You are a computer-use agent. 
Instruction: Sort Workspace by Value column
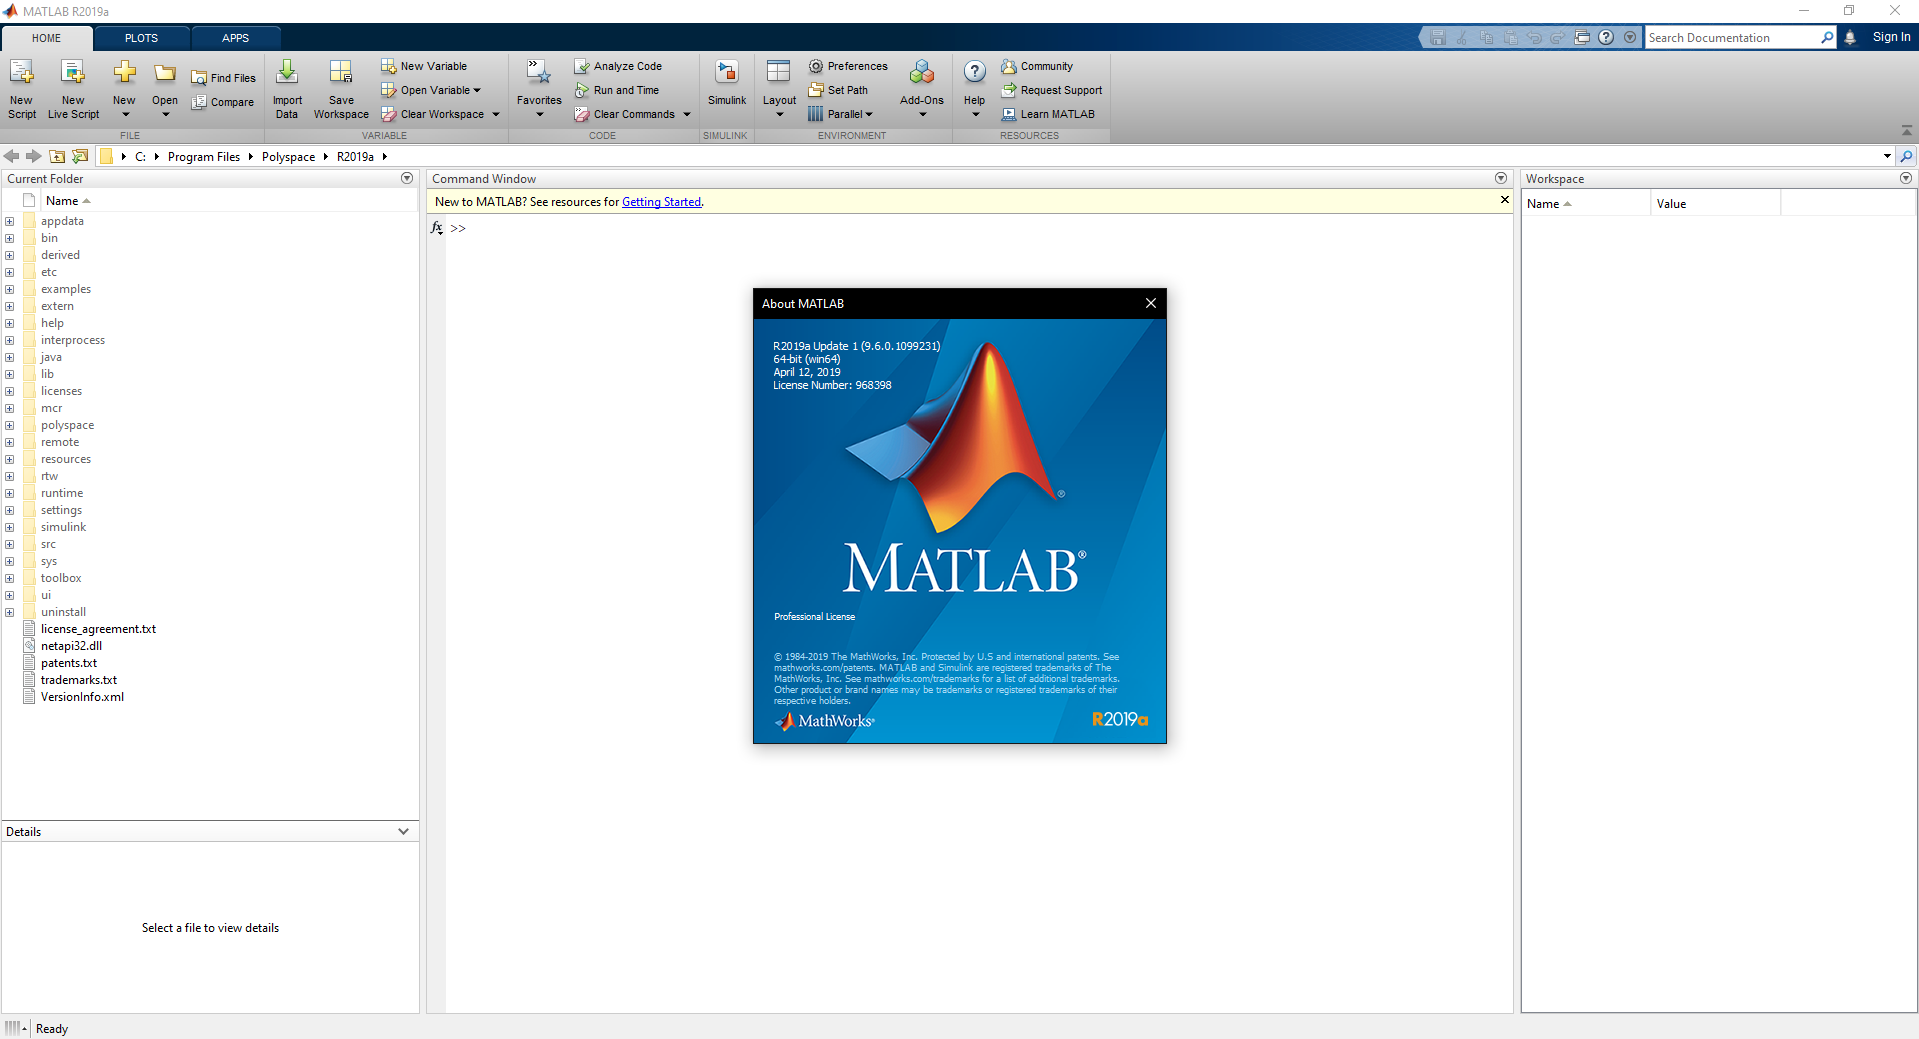click(x=1715, y=204)
